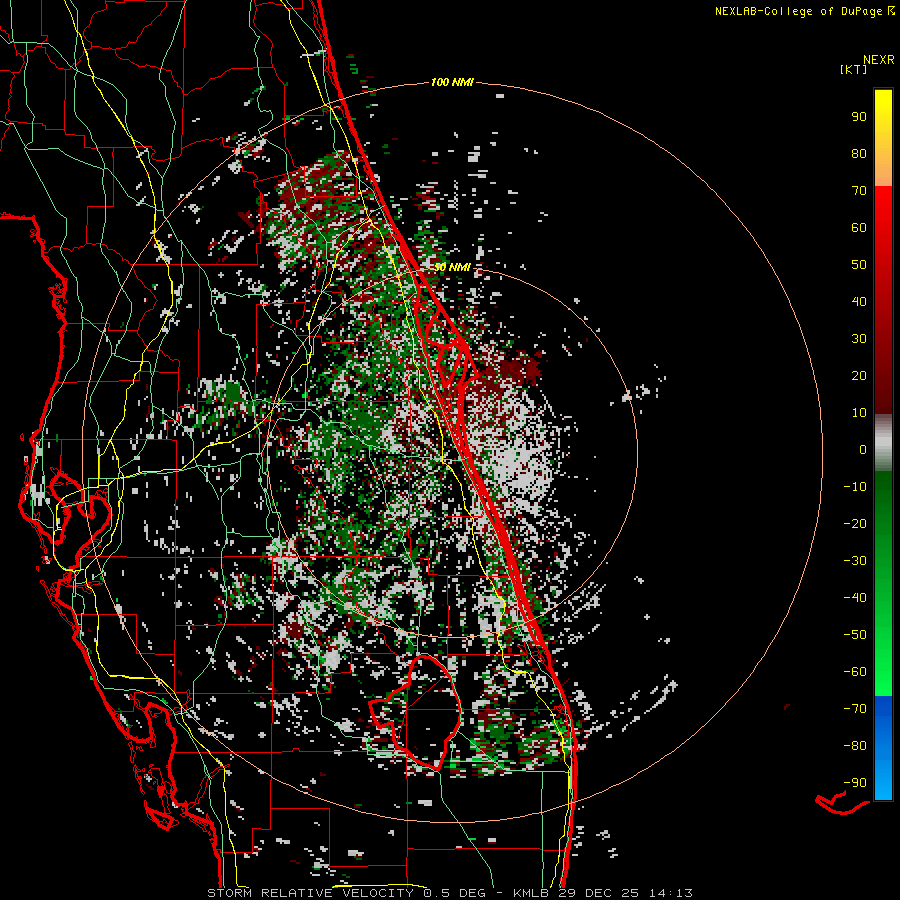Click the negative 90 scale label
This screenshot has width=900, height=900.
[x=855, y=782]
